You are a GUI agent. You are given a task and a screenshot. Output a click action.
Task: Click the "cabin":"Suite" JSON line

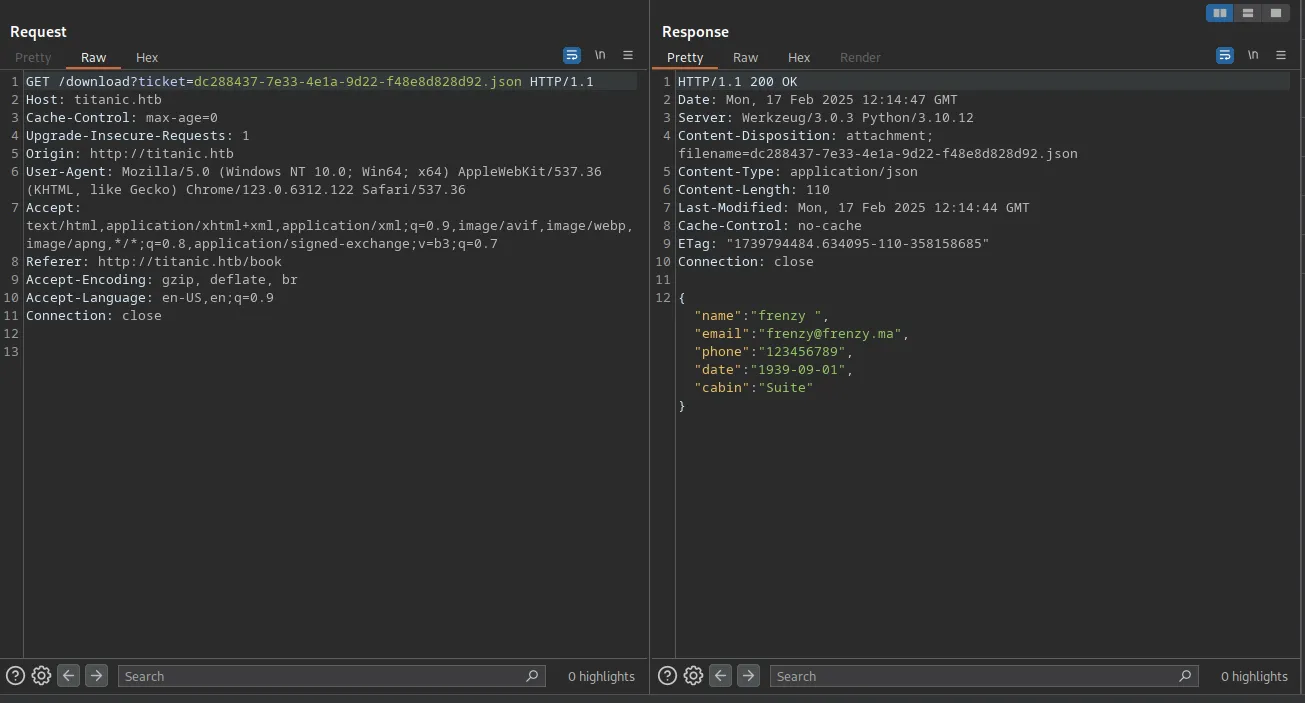coord(754,387)
